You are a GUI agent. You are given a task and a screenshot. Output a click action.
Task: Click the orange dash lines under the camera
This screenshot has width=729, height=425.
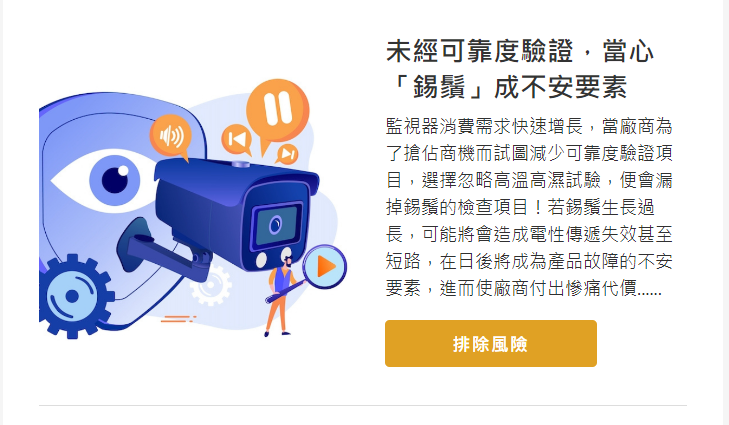click(x=178, y=319)
